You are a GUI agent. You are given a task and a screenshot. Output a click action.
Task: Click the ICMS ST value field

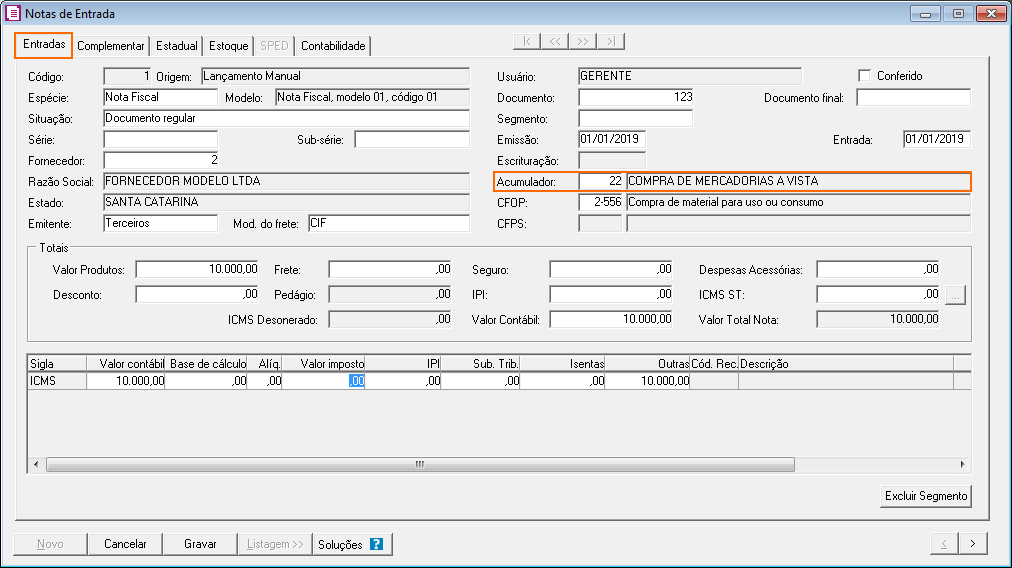pos(878,294)
